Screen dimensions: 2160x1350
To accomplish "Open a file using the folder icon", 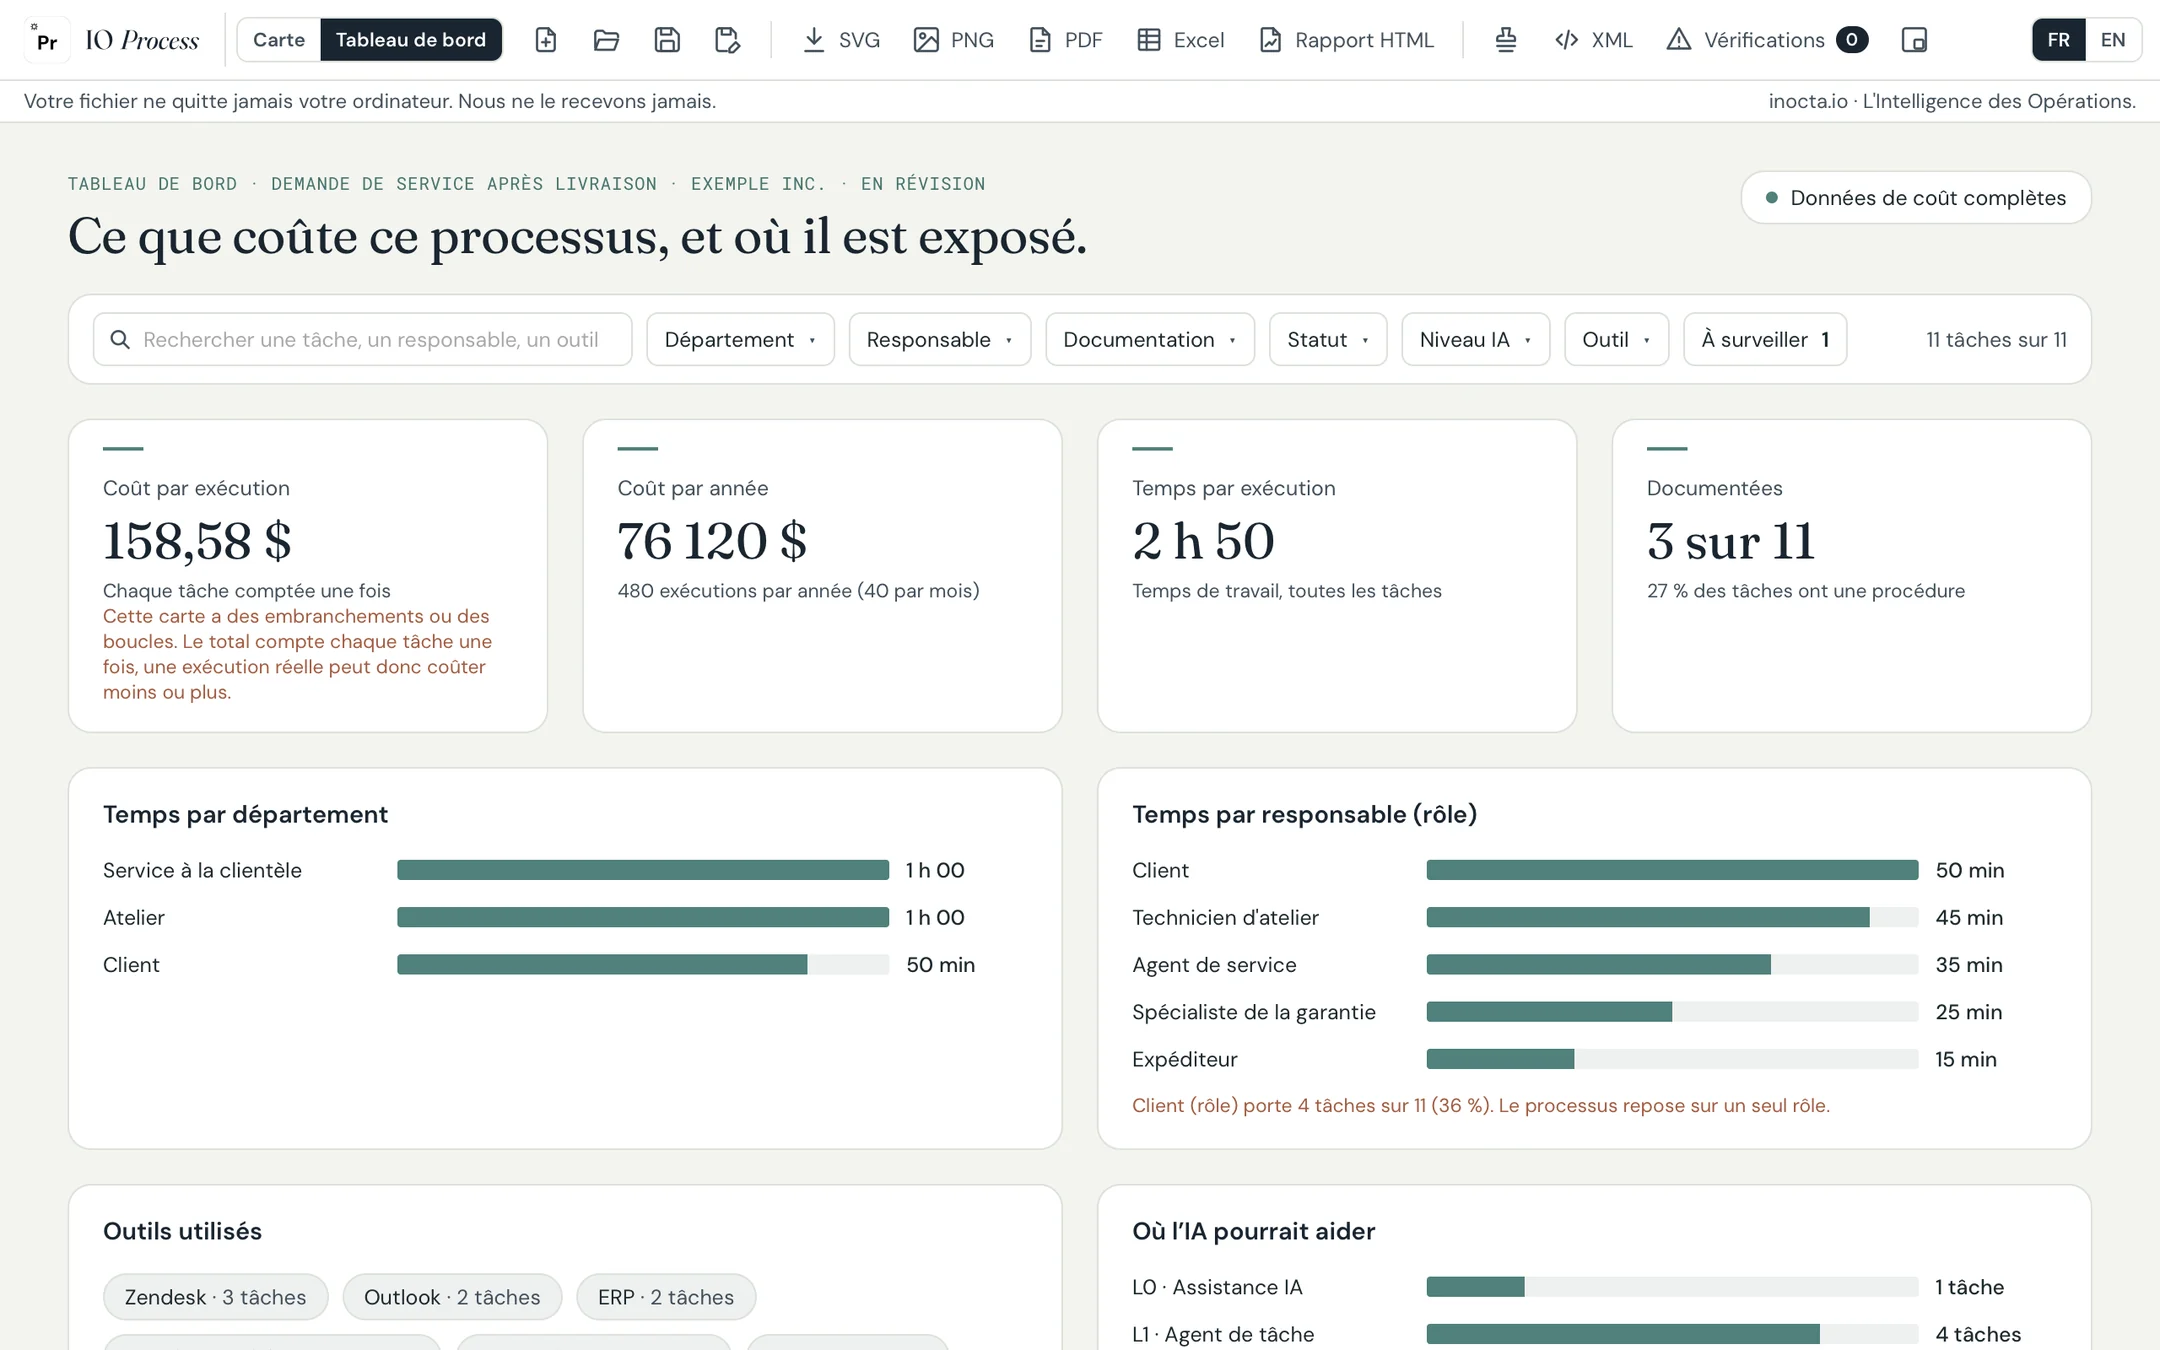I will [606, 40].
